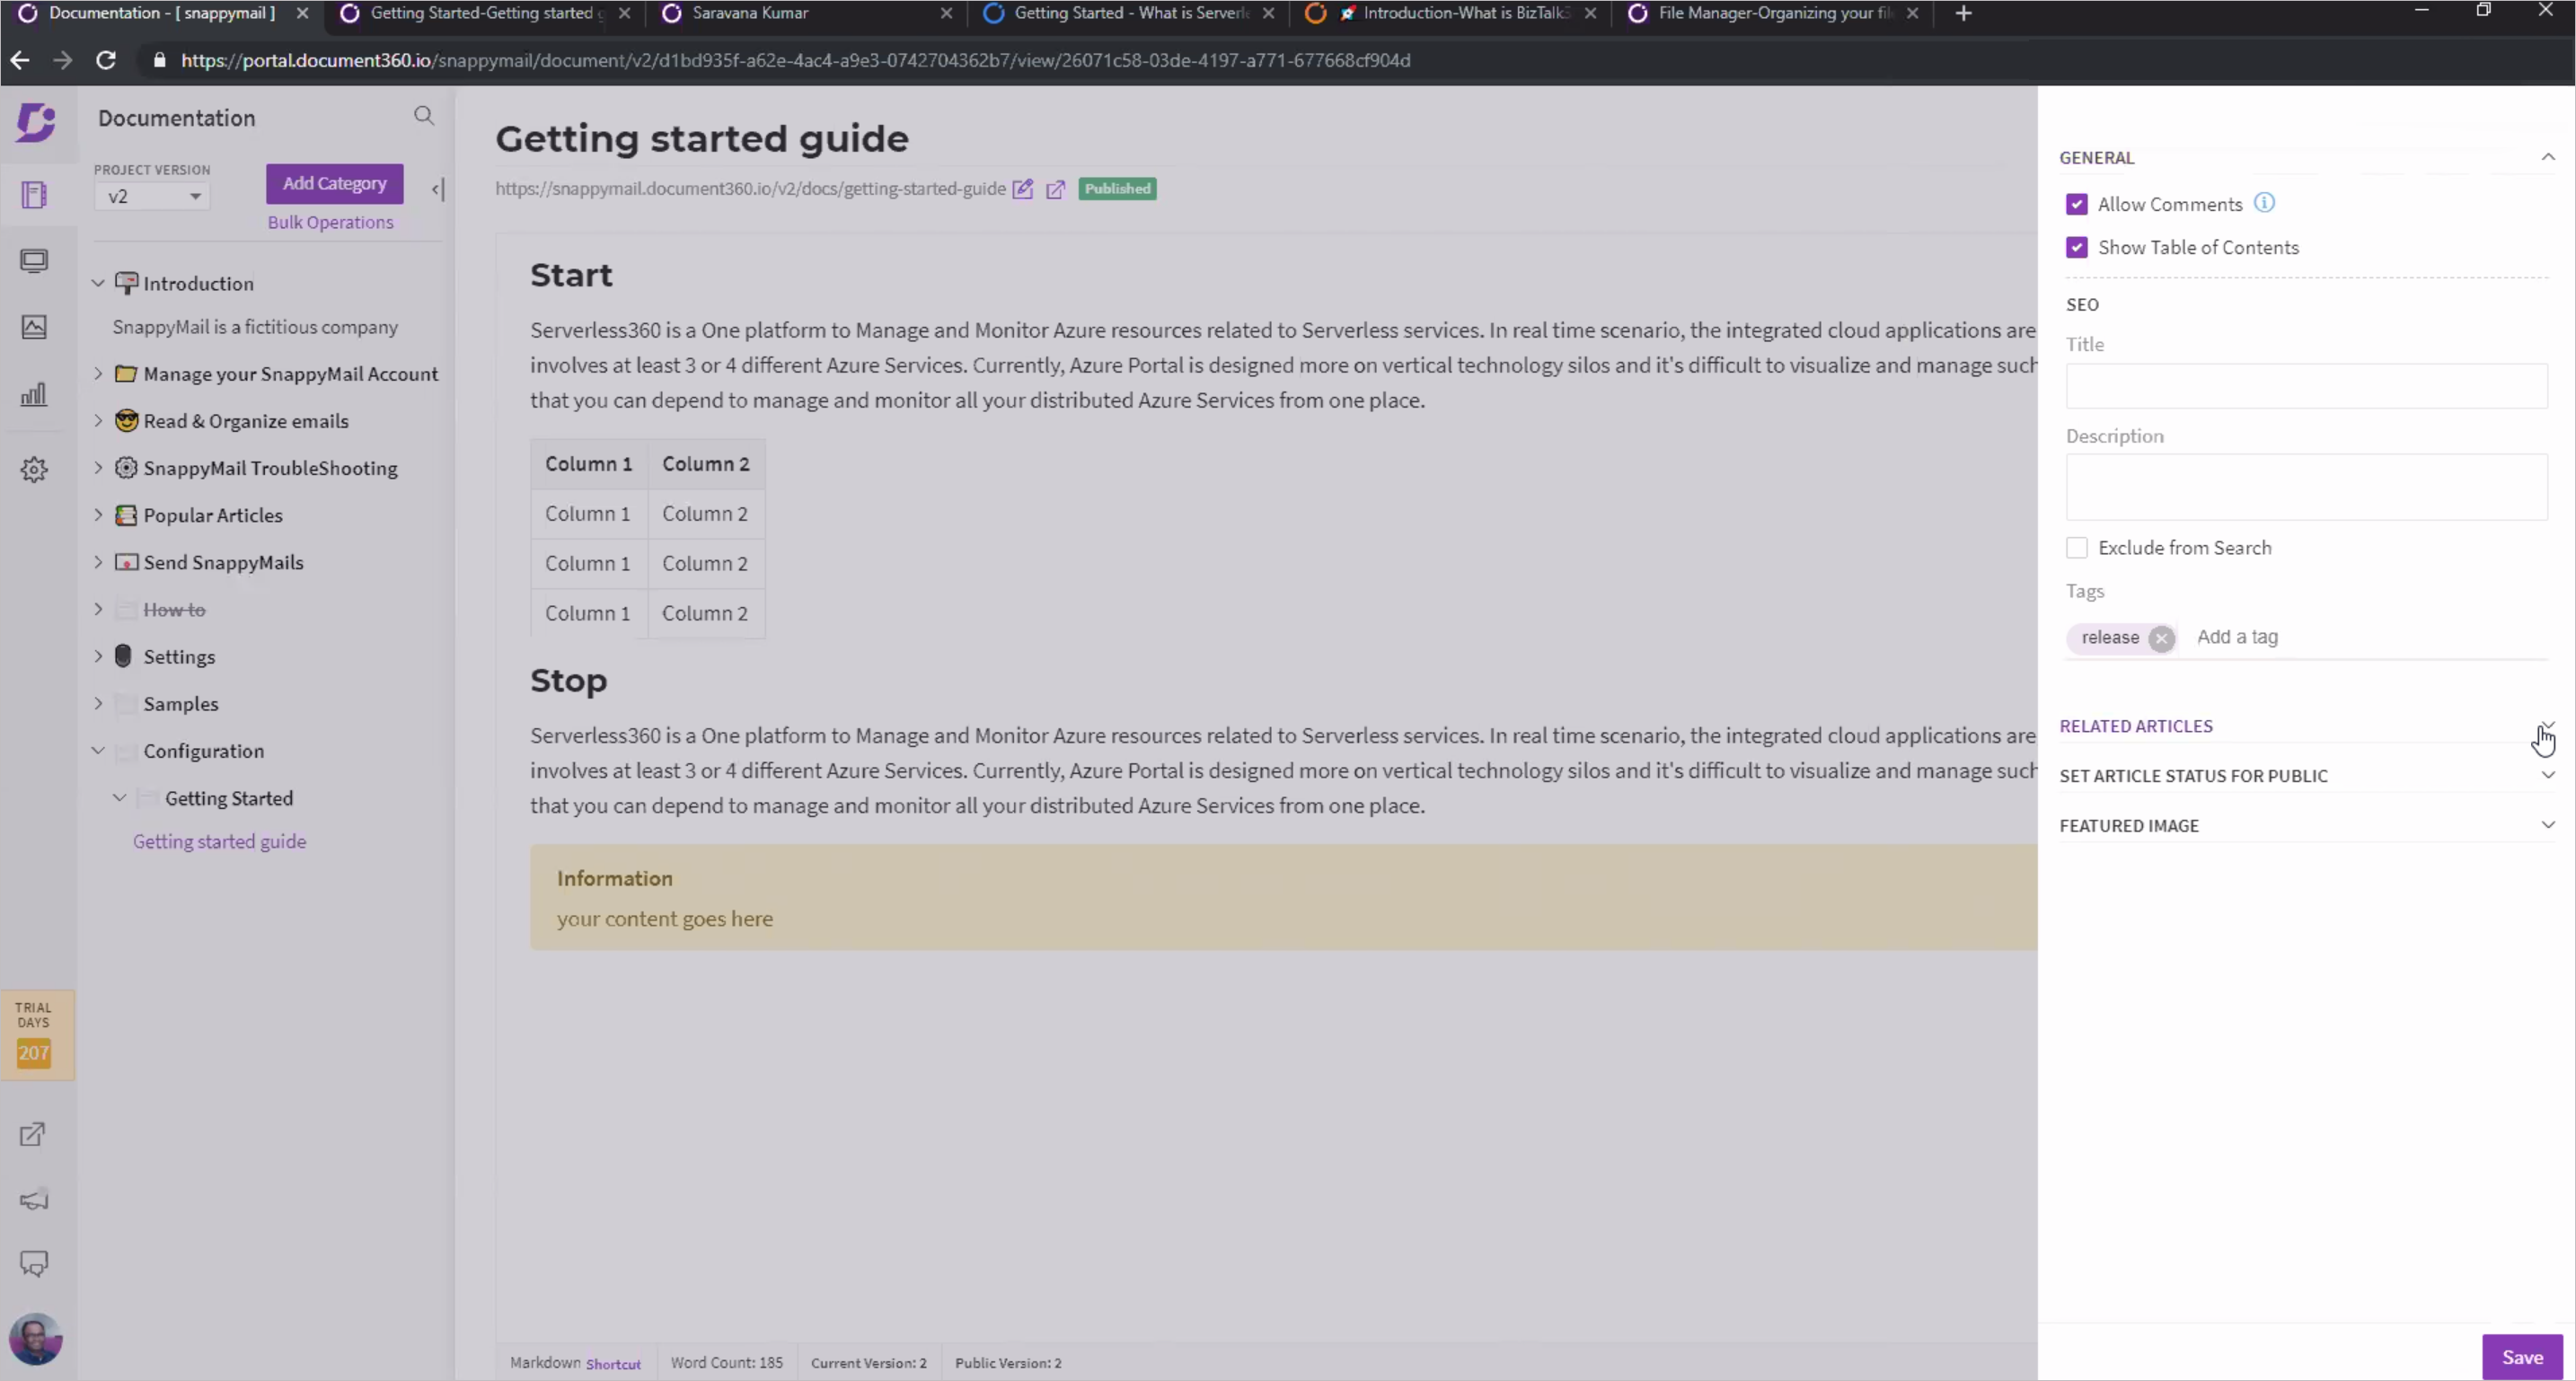Viewport: 2576px width, 1381px height.
Task: Collapse the category sidebar panel arrow
Action: pos(438,189)
